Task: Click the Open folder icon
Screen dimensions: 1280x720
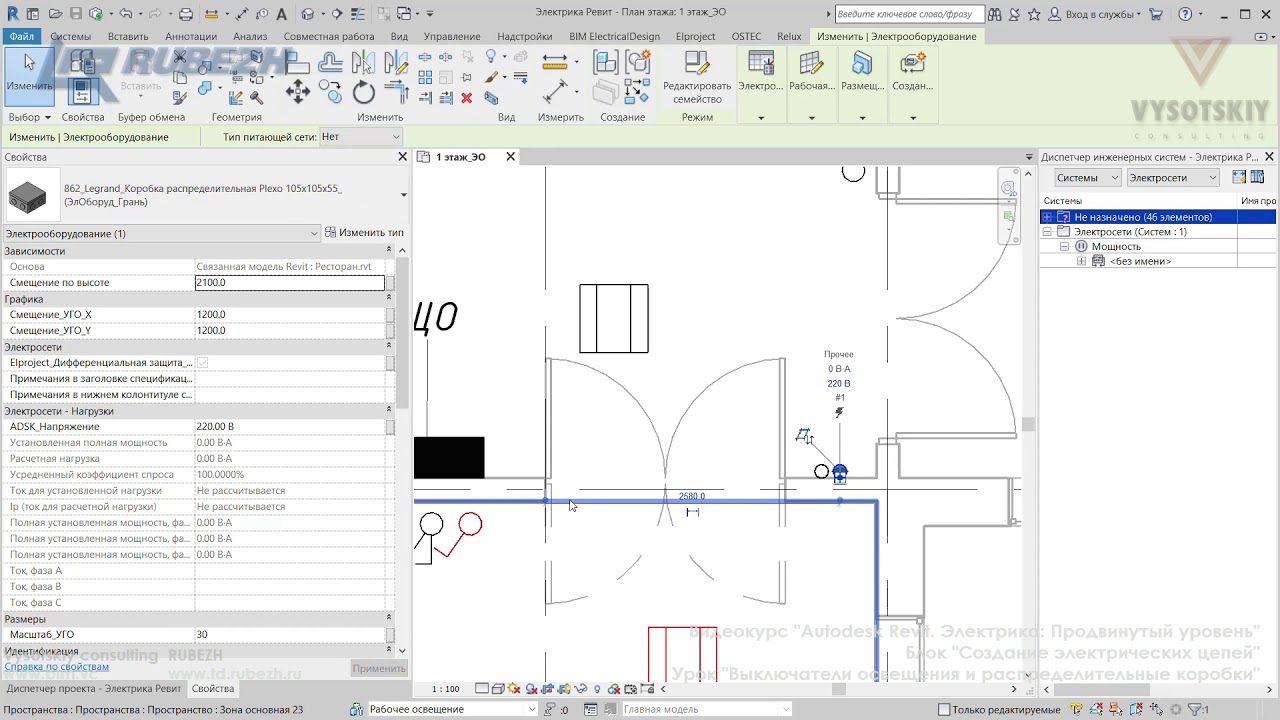Action: [x=56, y=14]
